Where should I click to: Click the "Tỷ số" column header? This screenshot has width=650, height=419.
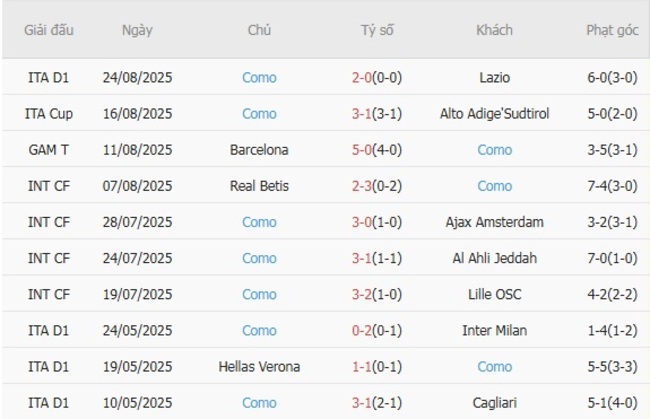[377, 30]
